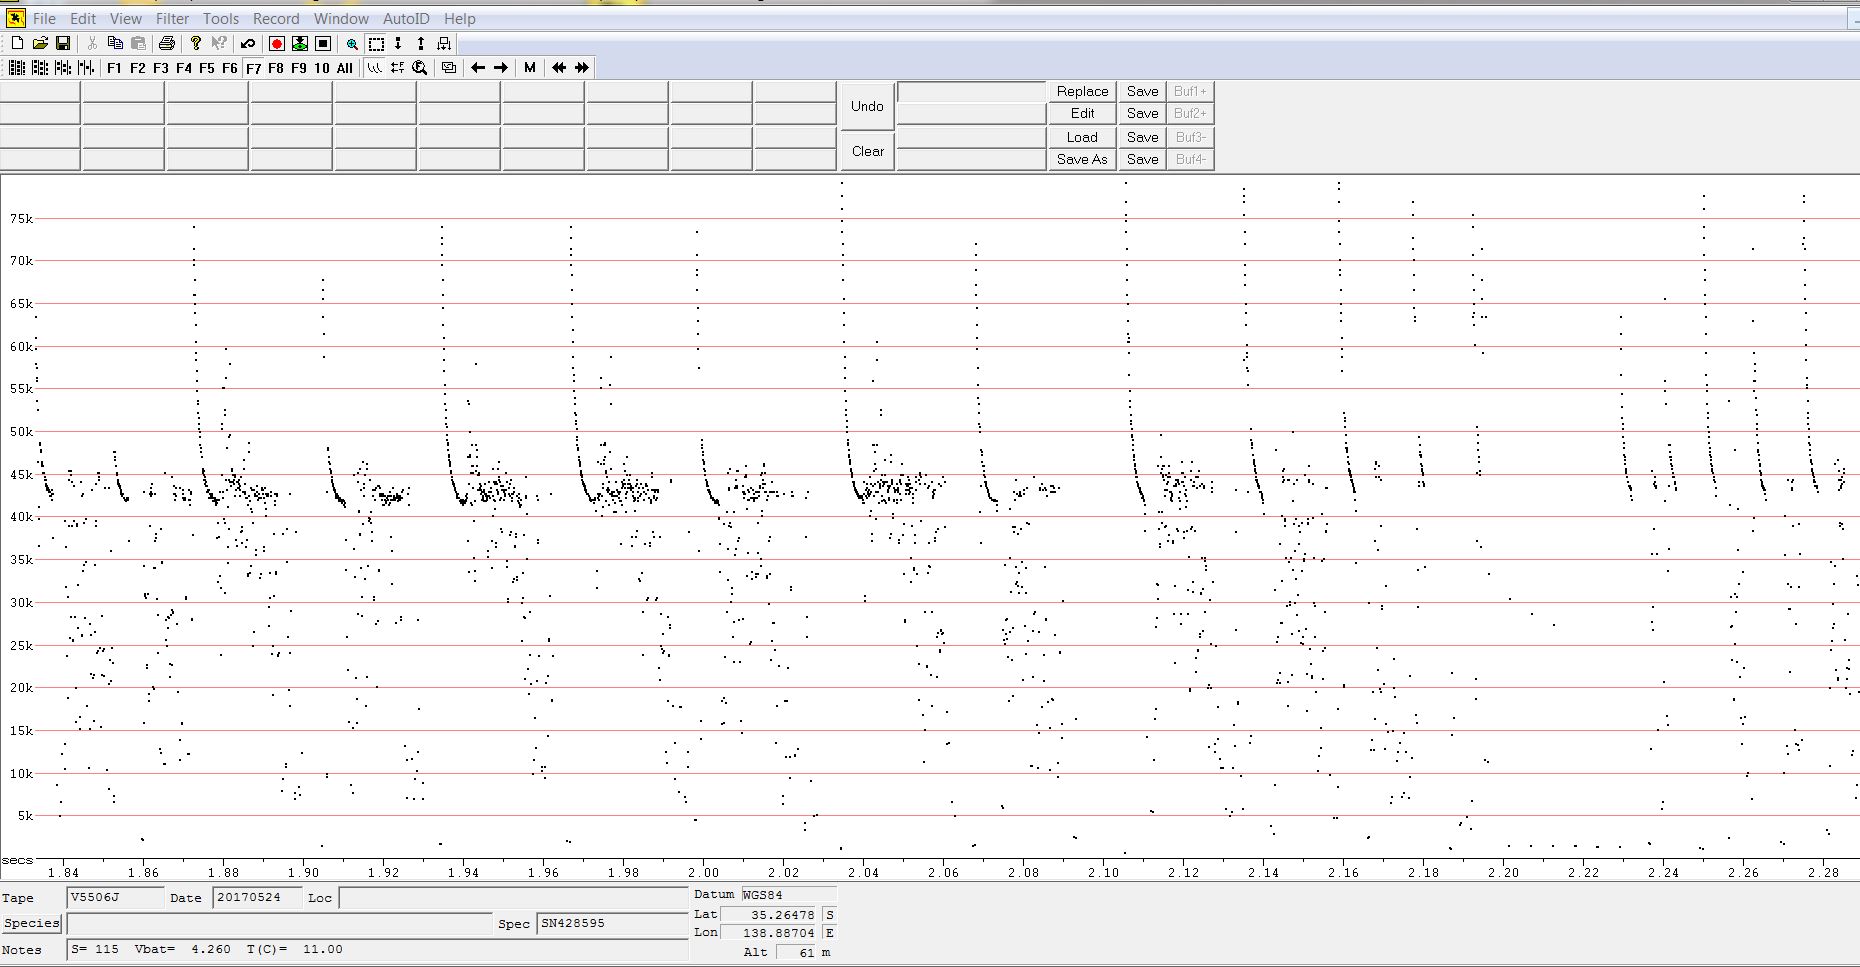This screenshot has width=1860, height=967.
Task: Click the Species input field
Action: click(x=279, y=923)
